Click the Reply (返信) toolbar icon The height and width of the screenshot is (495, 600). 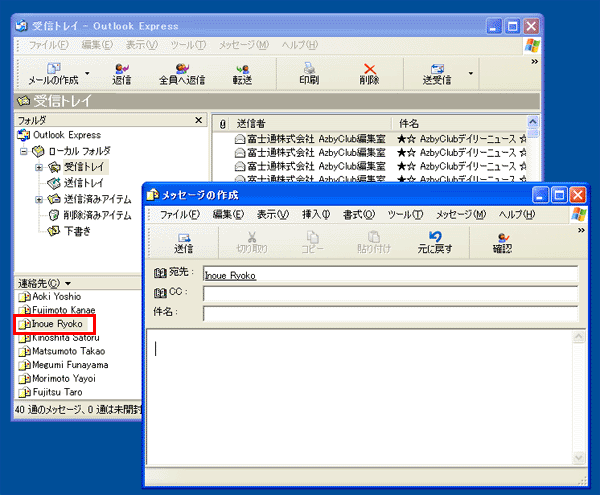(x=122, y=69)
